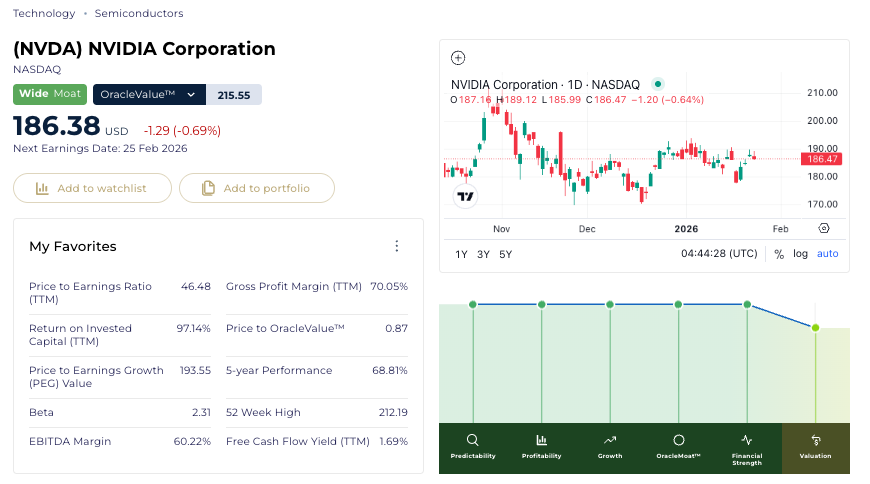Open My Favorites three-dot menu
The image size is (870, 484).
397,246
